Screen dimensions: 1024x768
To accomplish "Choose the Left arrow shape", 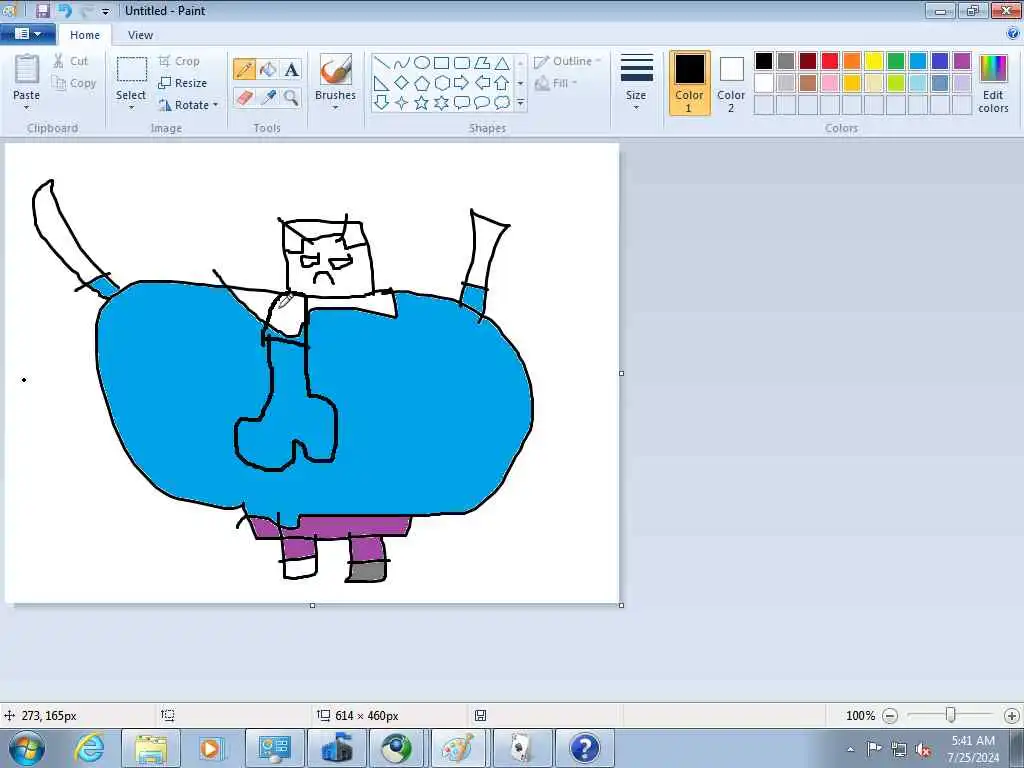I will tap(482, 83).
